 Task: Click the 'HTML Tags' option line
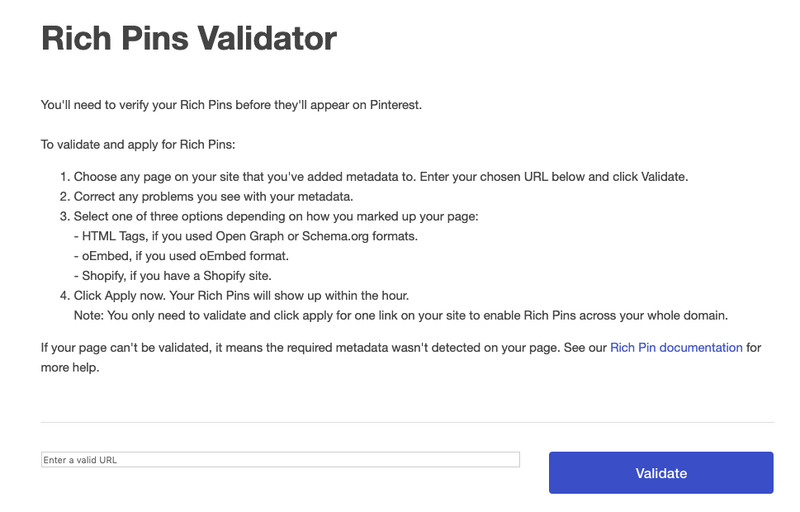point(246,237)
